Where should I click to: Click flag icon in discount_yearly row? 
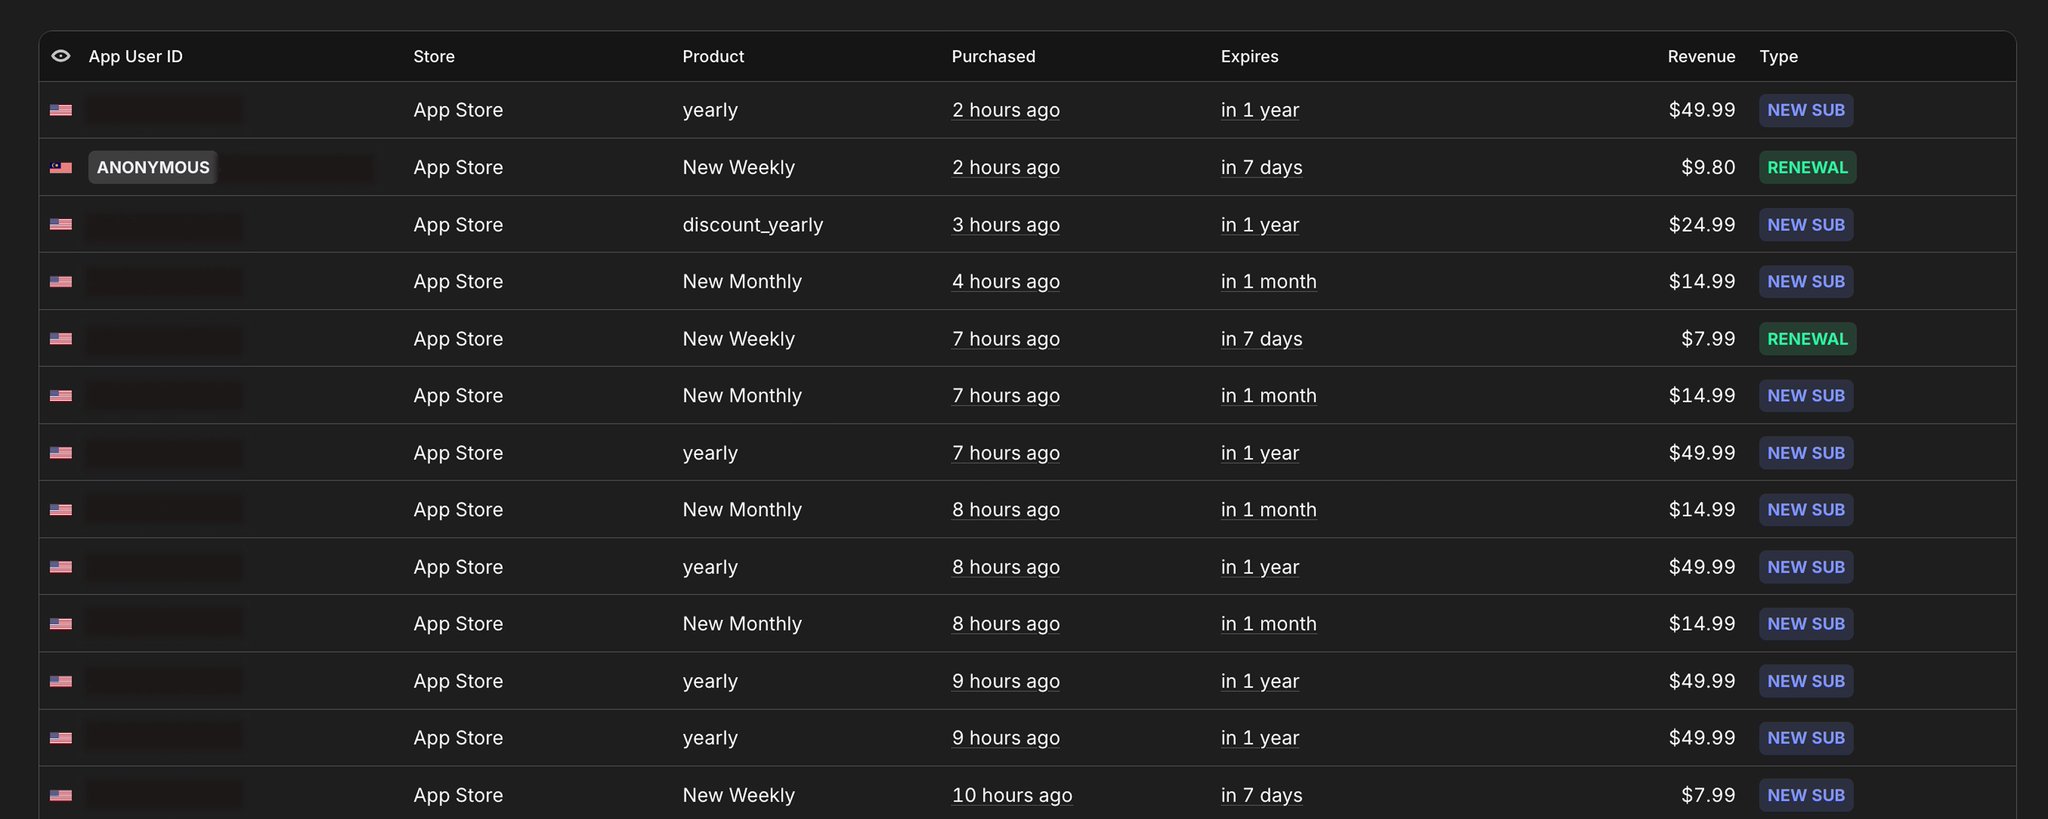click(61, 225)
